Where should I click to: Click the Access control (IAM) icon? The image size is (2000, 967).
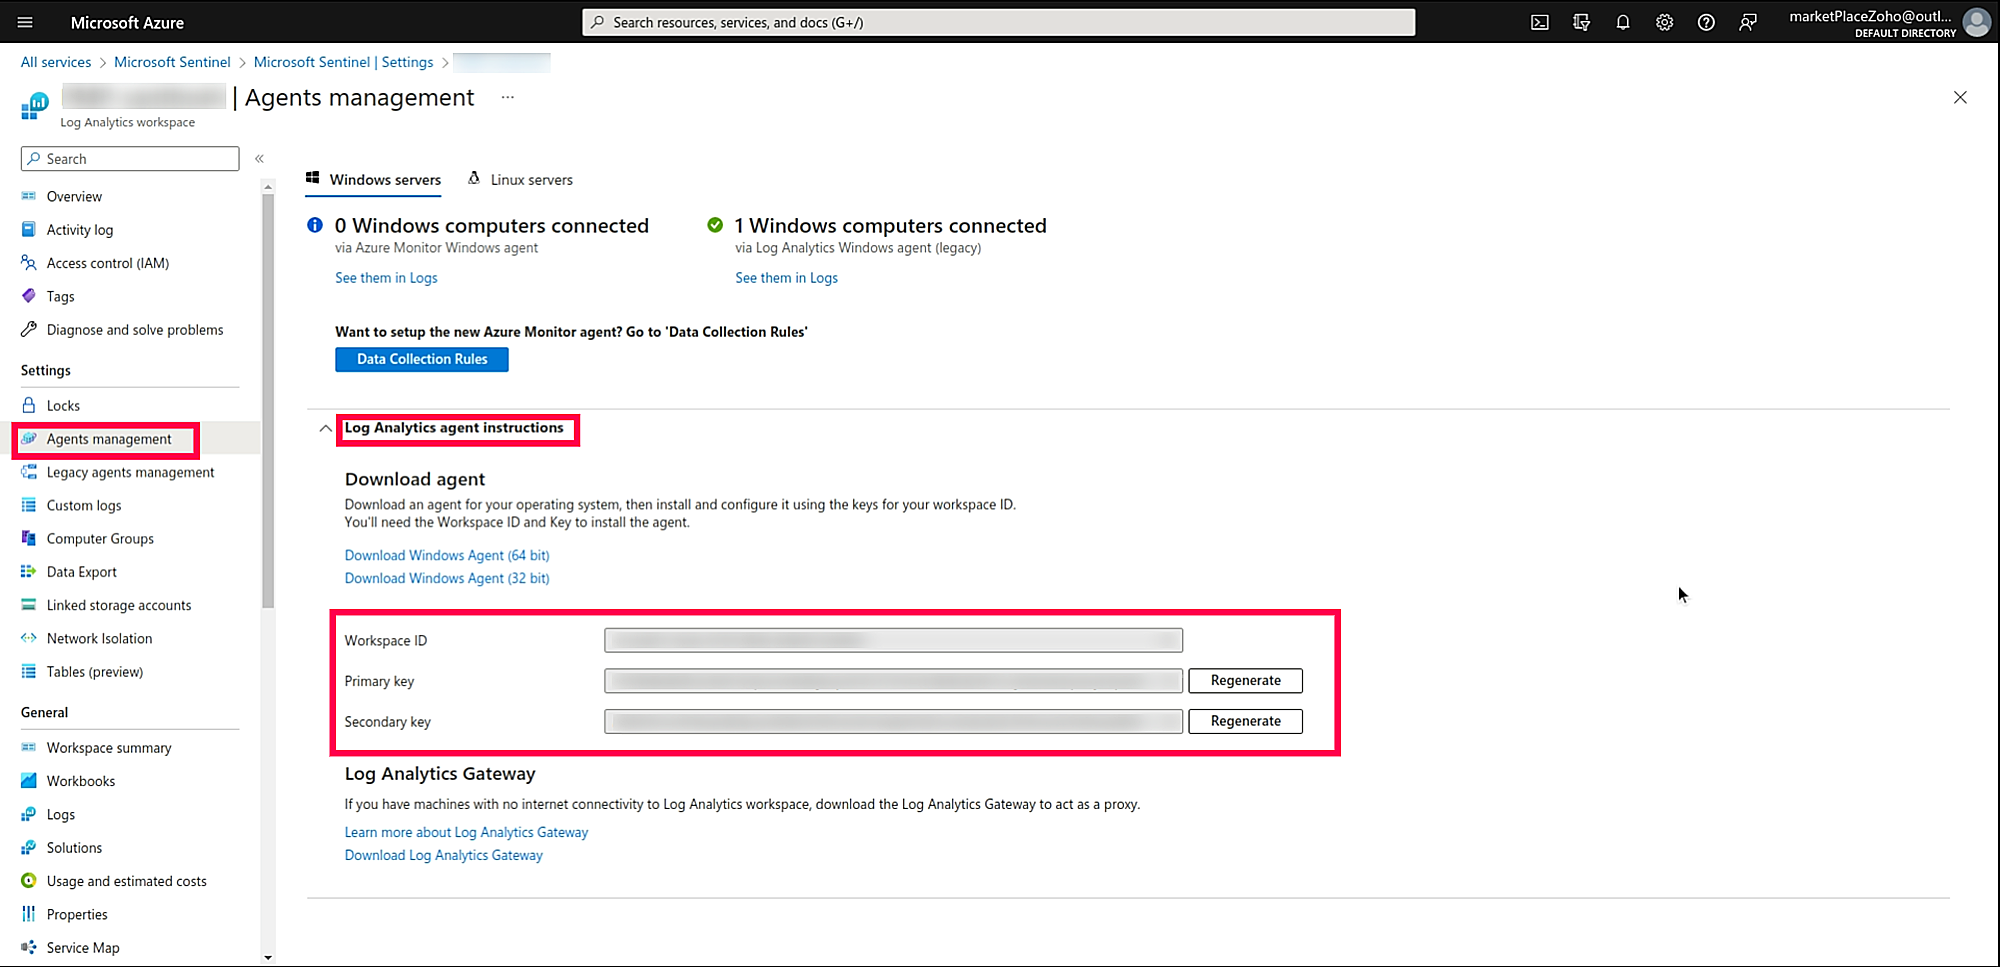click(x=29, y=263)
